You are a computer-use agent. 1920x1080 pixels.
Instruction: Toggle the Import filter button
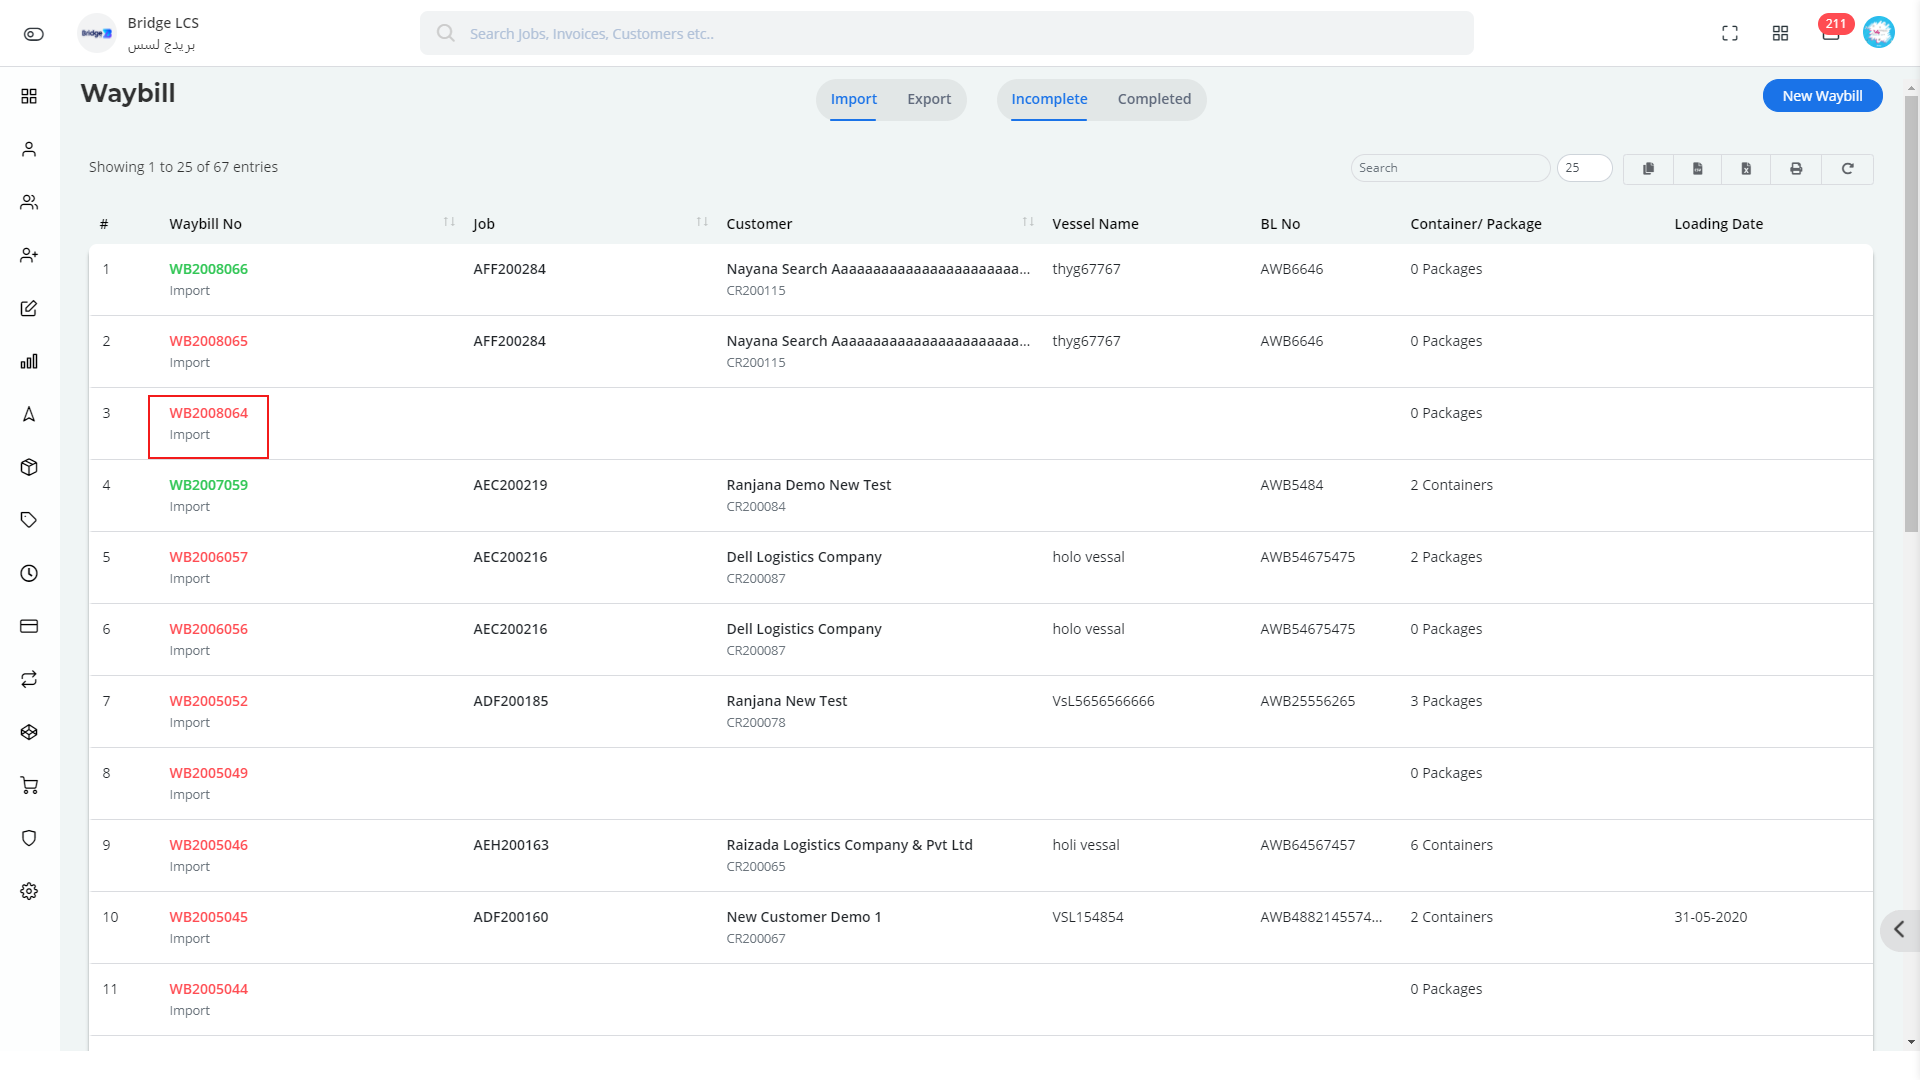tap(852, 99)
